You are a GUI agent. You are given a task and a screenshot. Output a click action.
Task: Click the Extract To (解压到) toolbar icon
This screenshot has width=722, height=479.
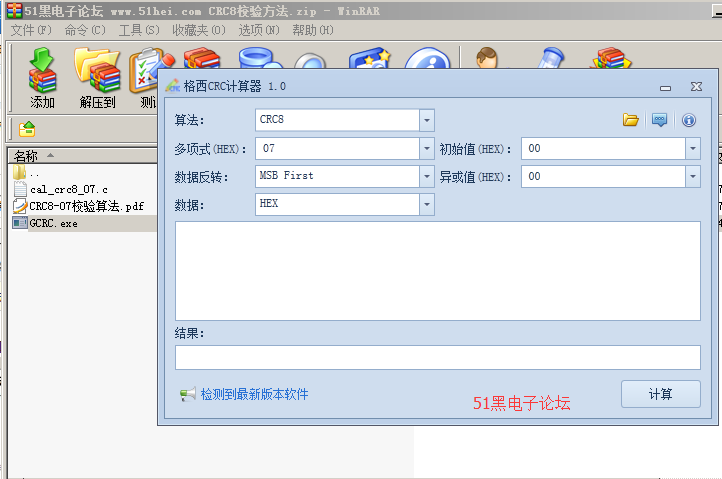tap(97, 77)
